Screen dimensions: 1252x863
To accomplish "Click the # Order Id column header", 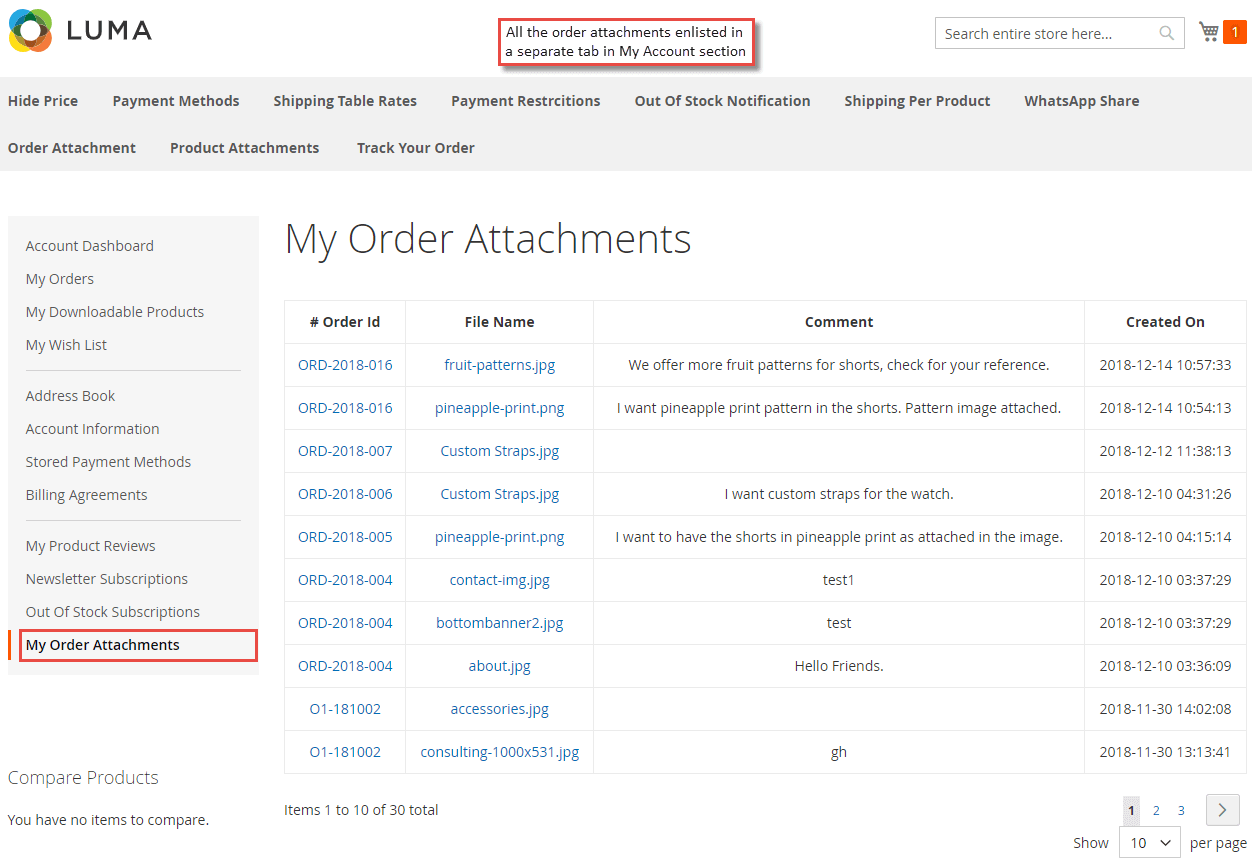I will coord(345,322).
